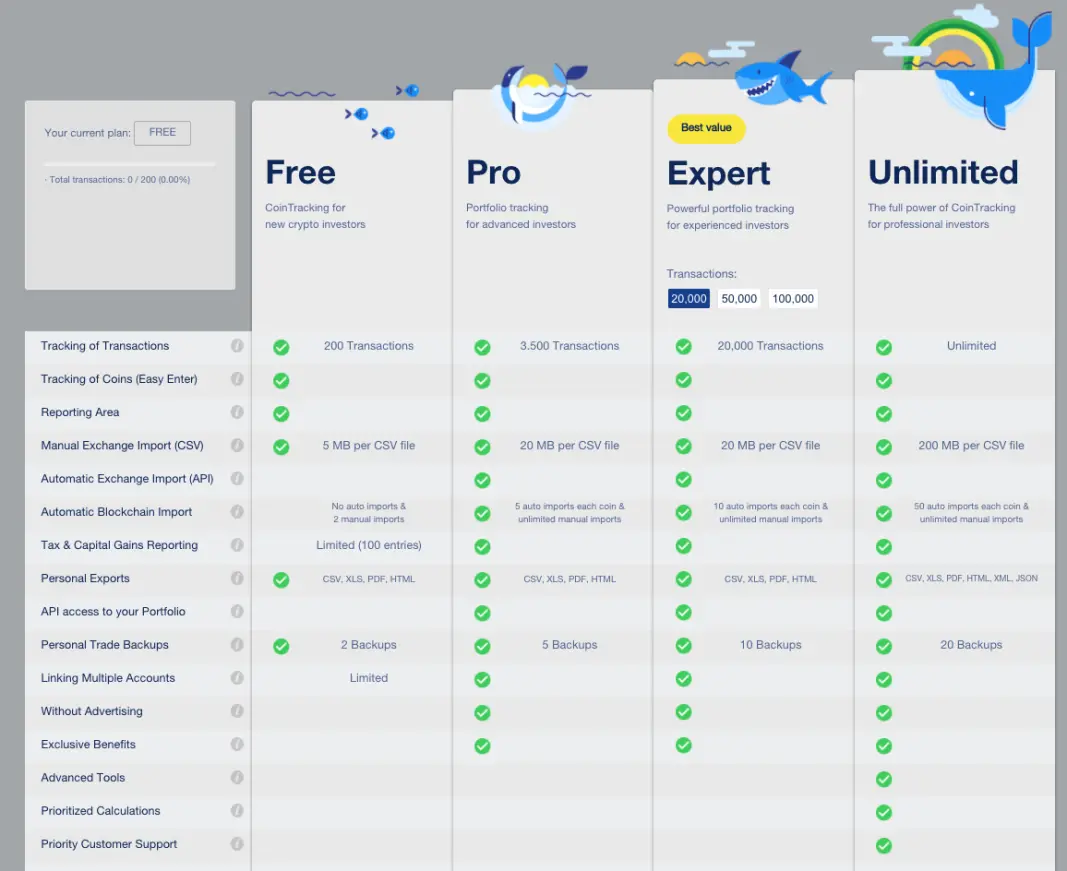Click CSV, XLS, PDF, HTML, XML, JSON text
Screen dimensions: 1067x871
tap(971, 578)
